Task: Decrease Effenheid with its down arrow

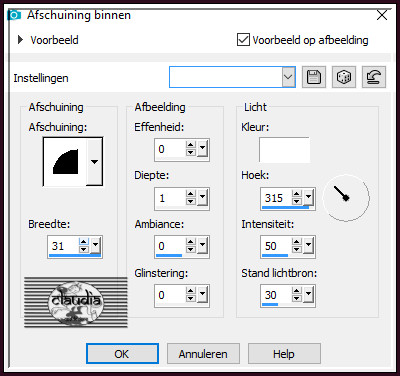Action: point(191,152)
